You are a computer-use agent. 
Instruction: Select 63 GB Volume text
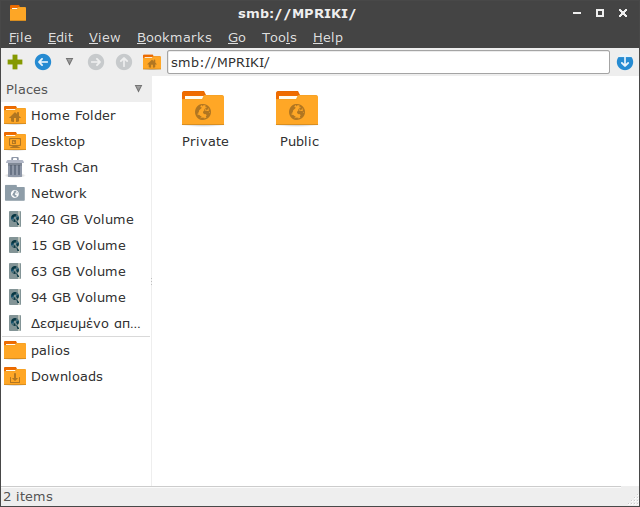tap(78, 271)
